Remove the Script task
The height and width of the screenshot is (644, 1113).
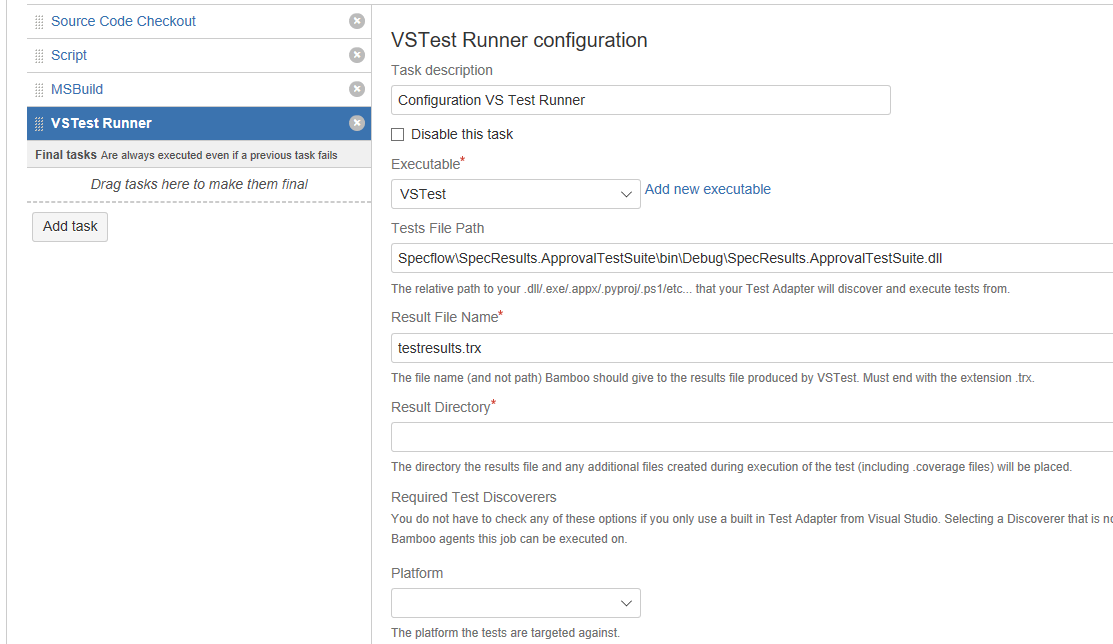(357, 54)
